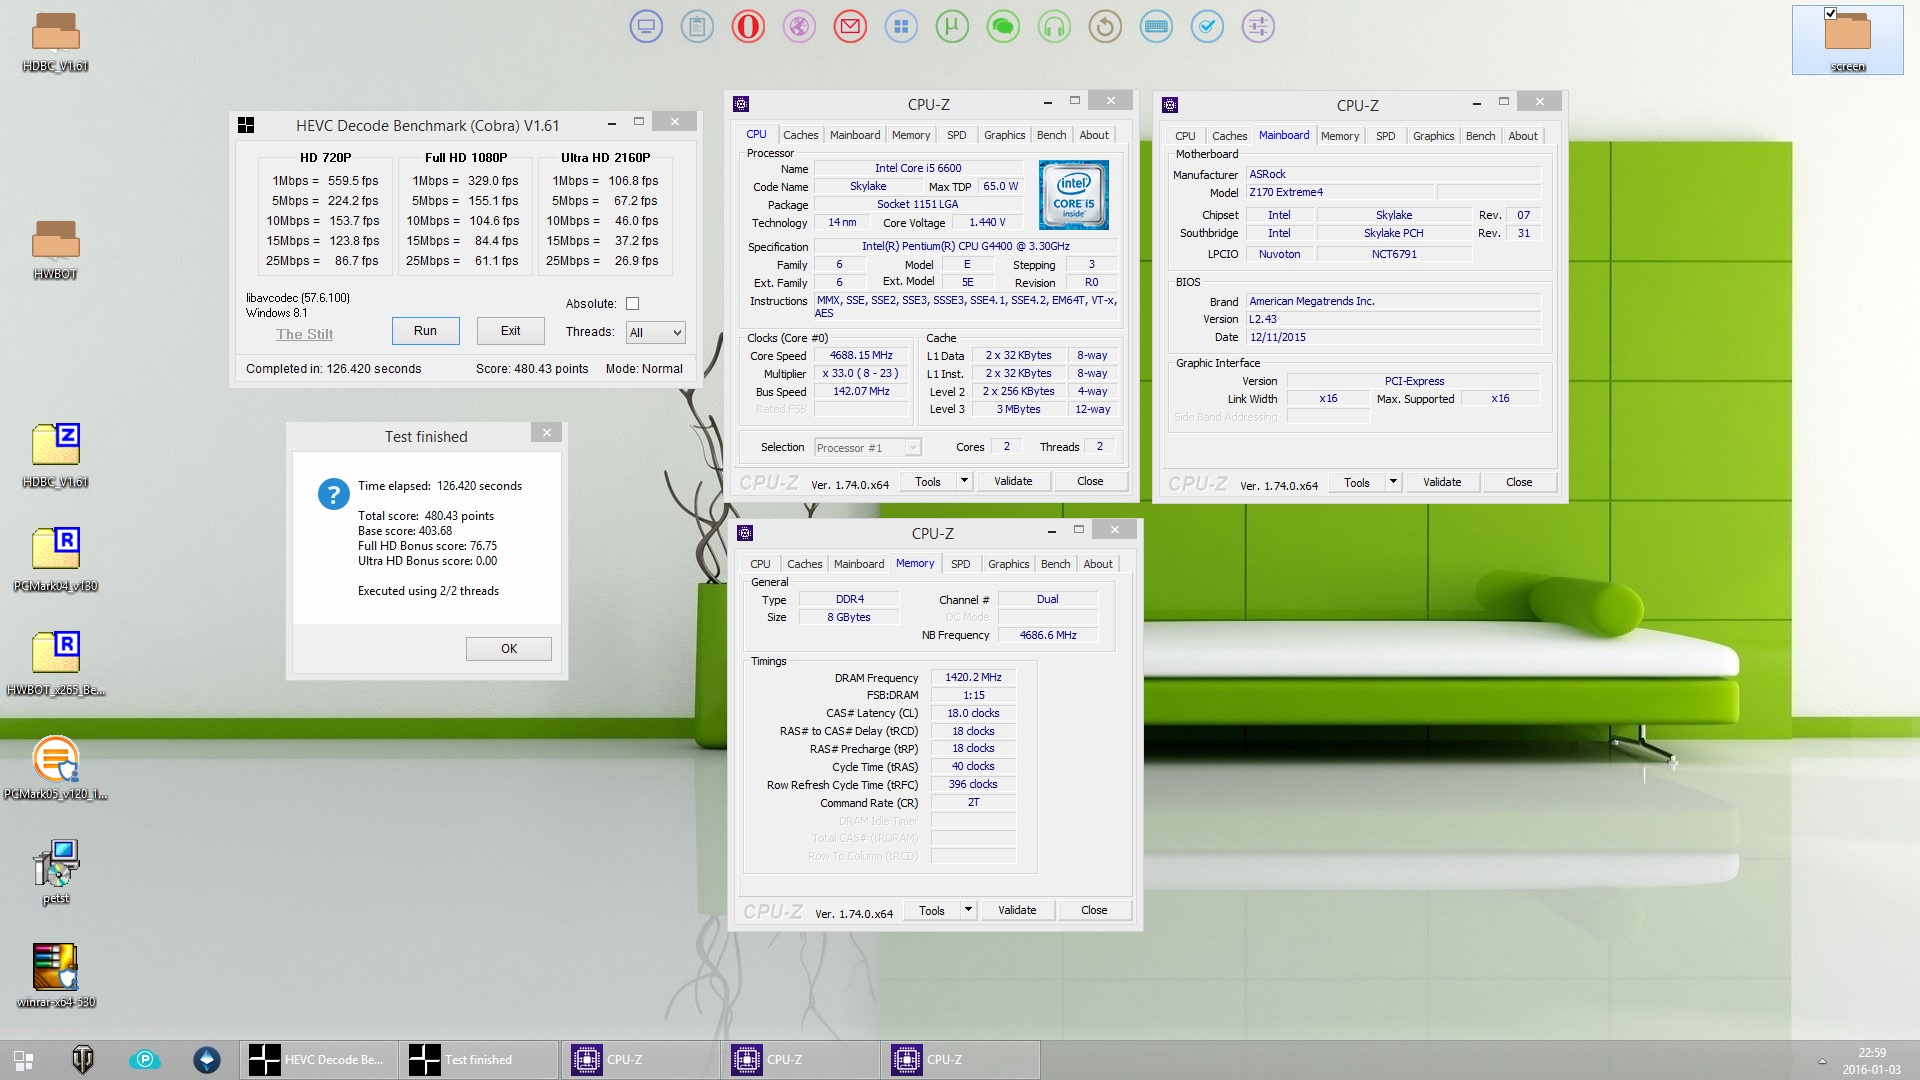This screenshot has width=1920, height=1080.
Task: Click Close button in CPU-Z Memory window
Action: pos(1094,911)
